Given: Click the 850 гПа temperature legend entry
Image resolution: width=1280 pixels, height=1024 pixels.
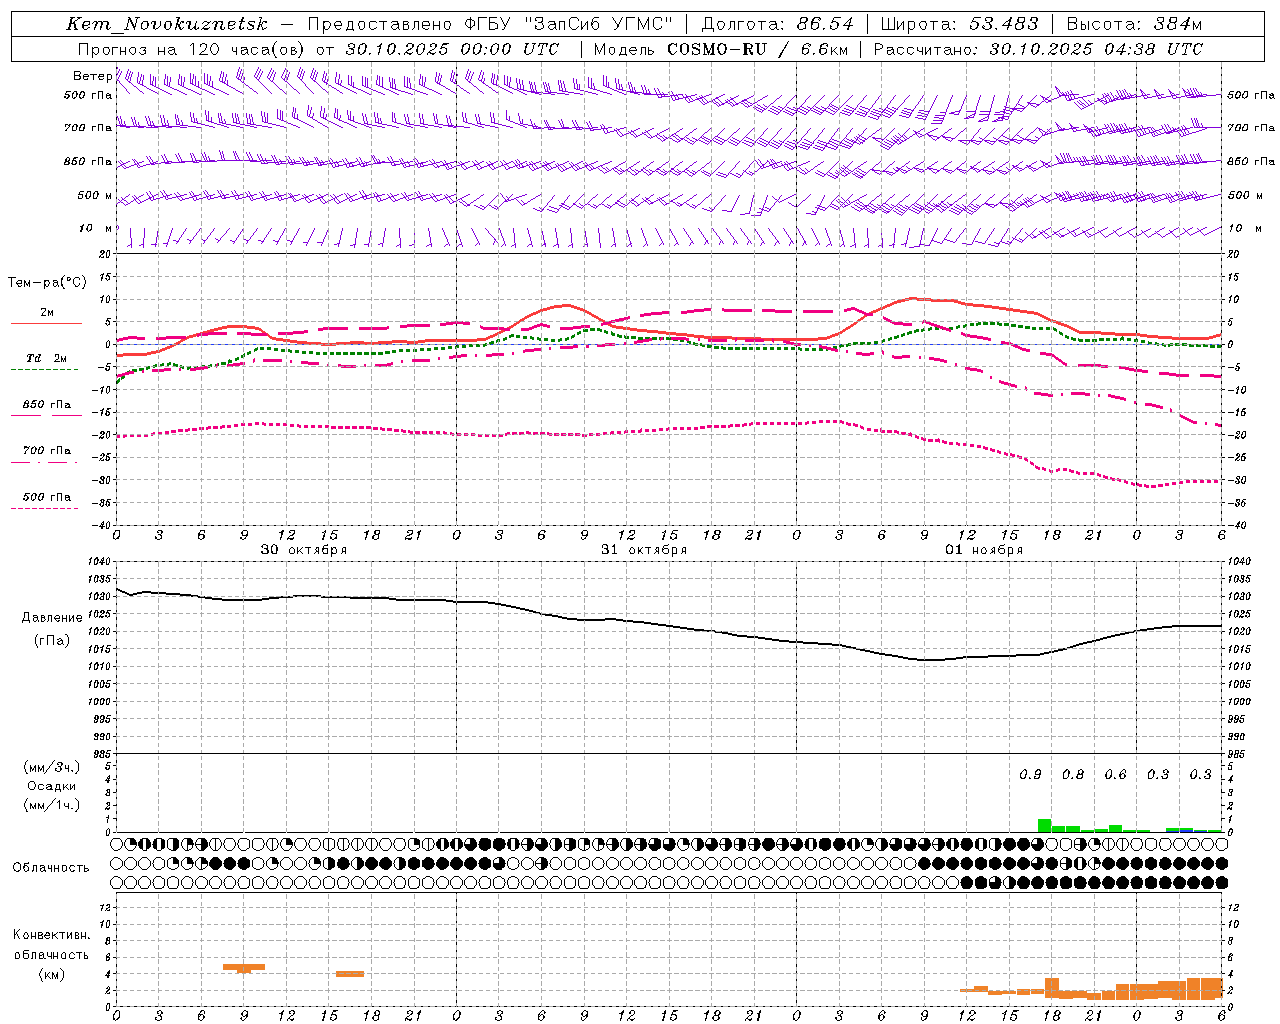Looking at the screenshot, I should (46, 405).
